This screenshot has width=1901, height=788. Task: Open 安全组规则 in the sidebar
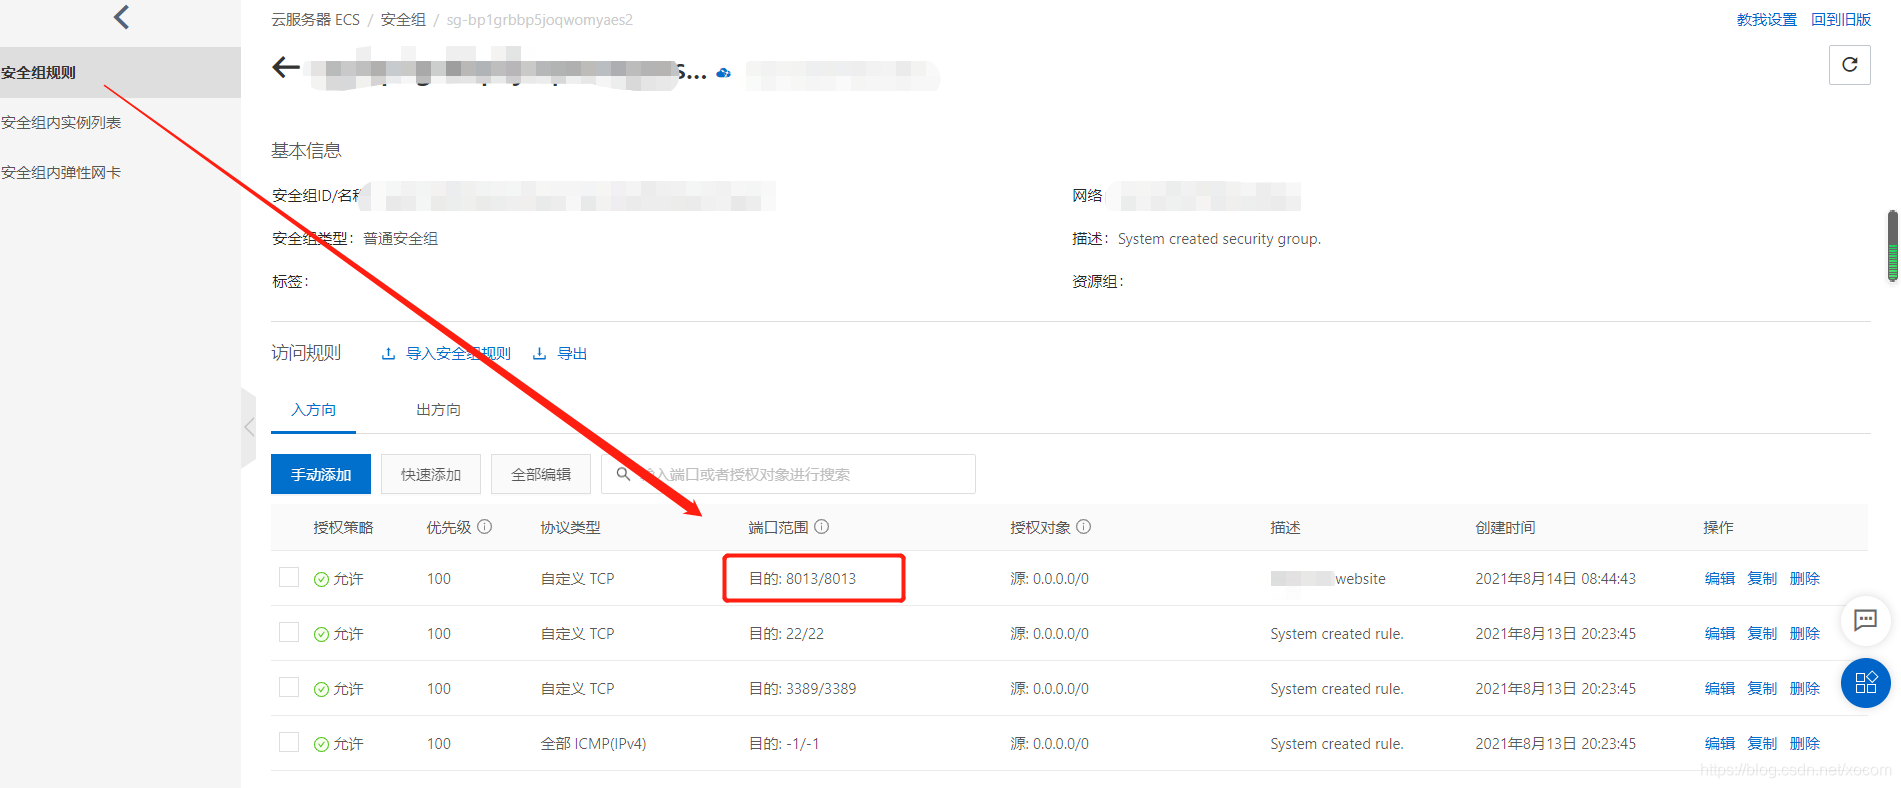coord(120,72)
